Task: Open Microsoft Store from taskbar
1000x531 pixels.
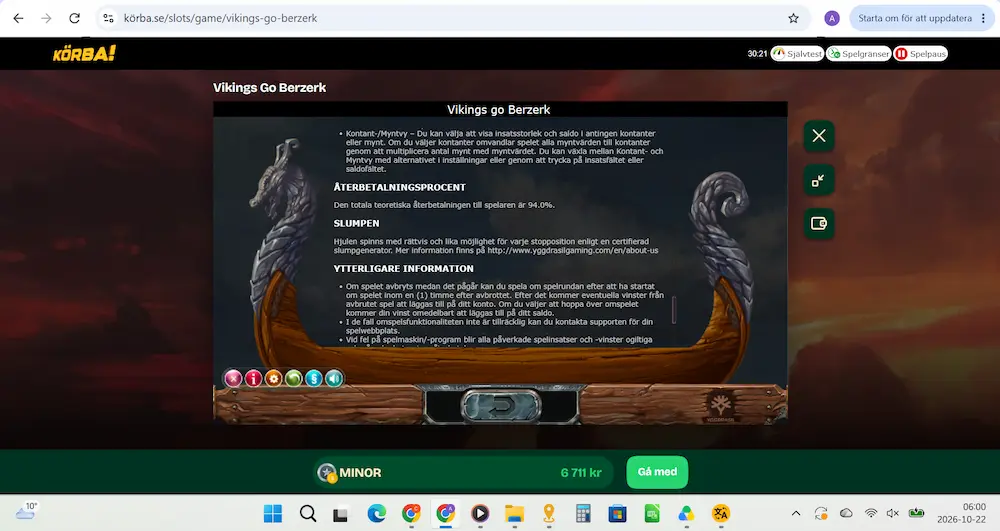Action: [x=617, y=514]
